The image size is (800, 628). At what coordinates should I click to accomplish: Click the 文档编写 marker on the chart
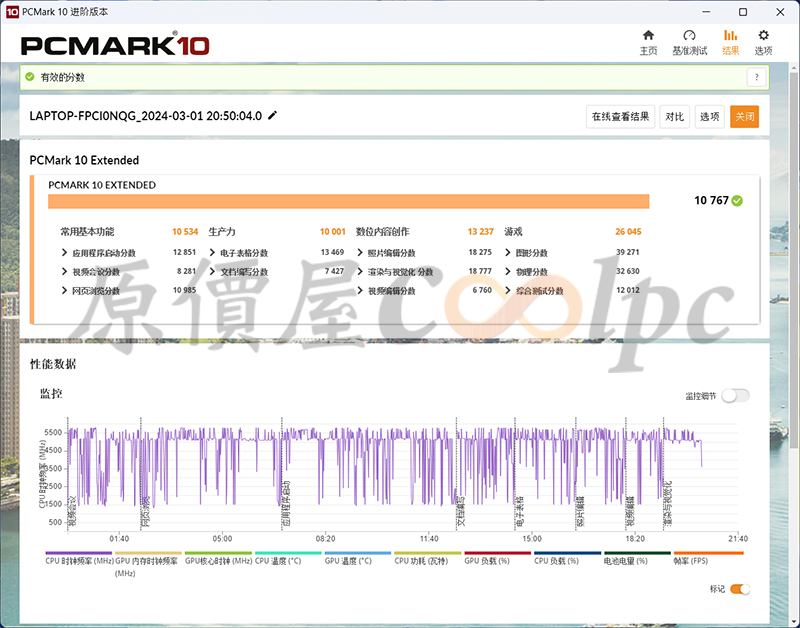461,512
